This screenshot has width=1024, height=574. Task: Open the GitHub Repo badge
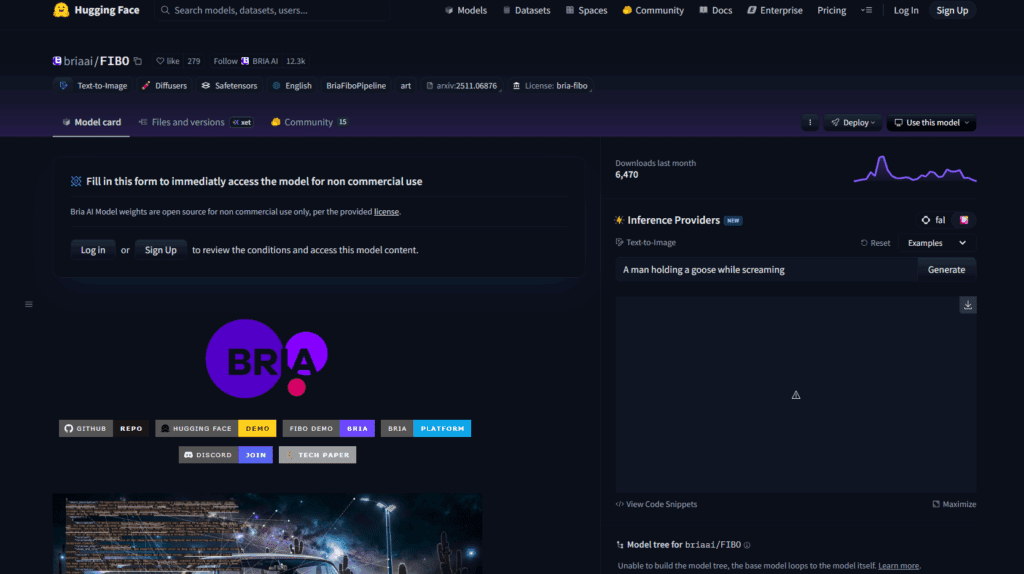tap(104, 428)
